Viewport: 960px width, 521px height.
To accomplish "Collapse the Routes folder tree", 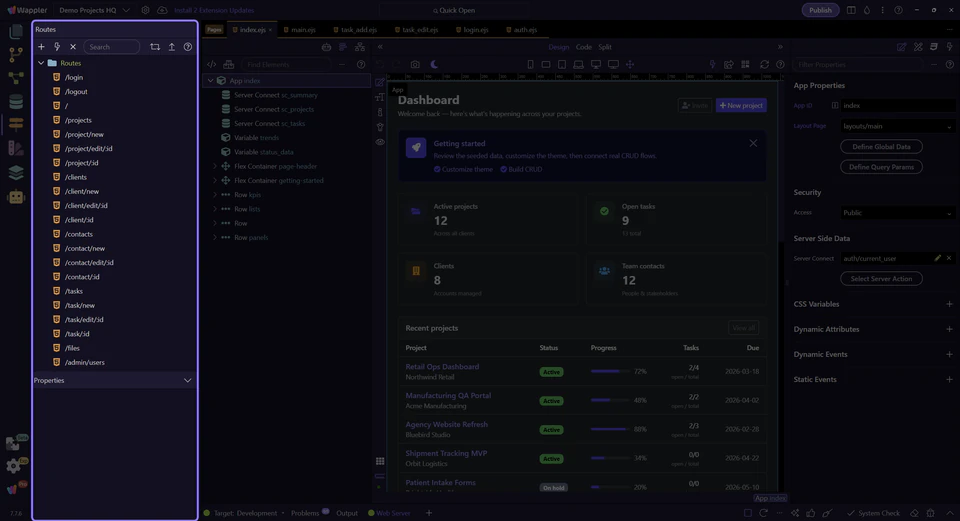I will (41, 63).
